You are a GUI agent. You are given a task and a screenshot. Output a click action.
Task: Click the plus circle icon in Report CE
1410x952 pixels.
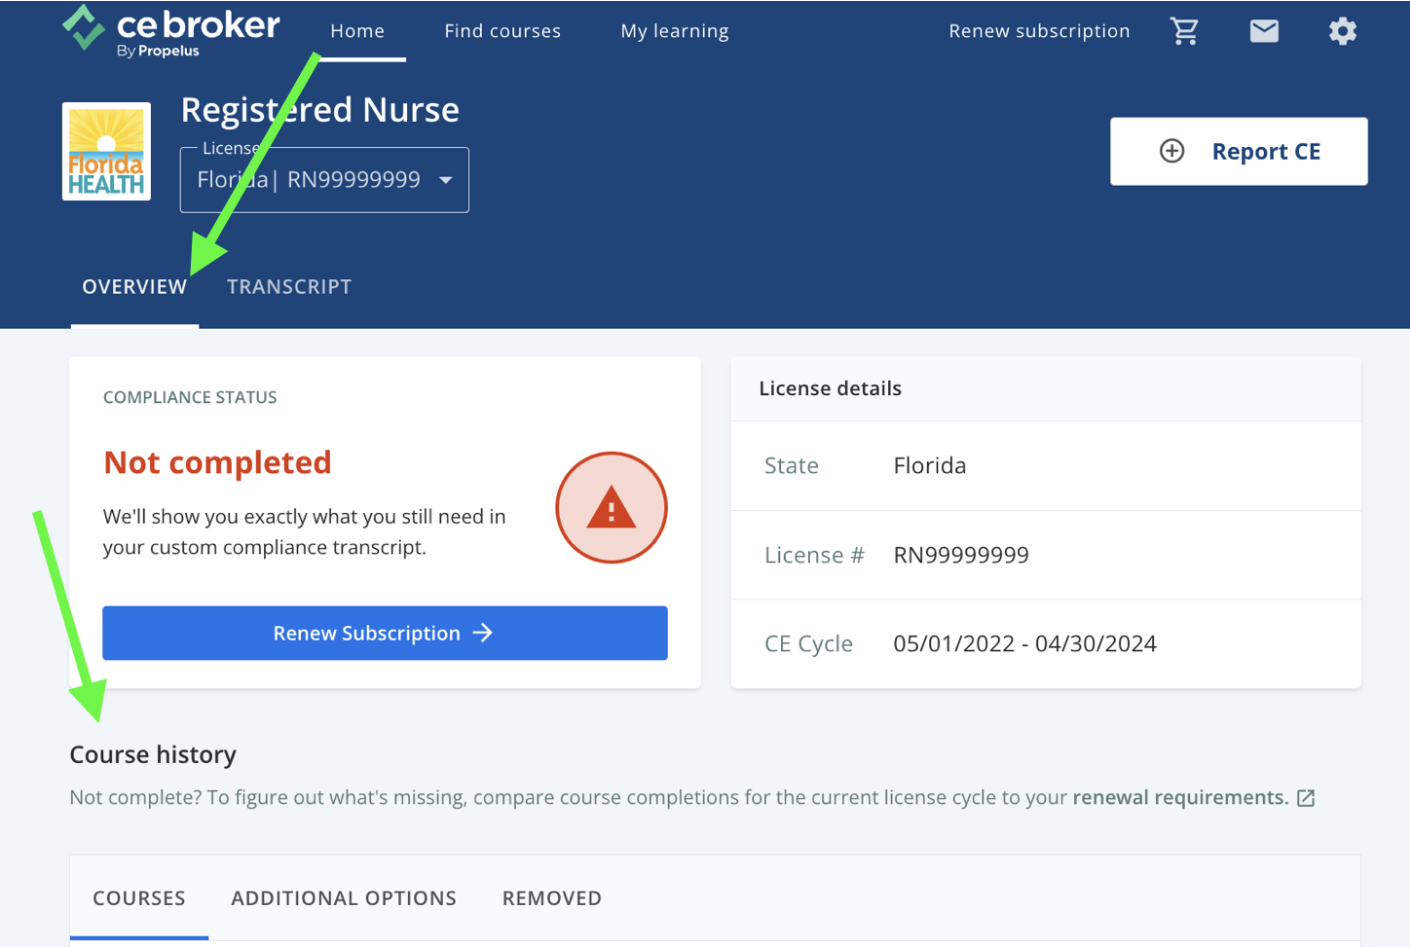point(1171,151)
